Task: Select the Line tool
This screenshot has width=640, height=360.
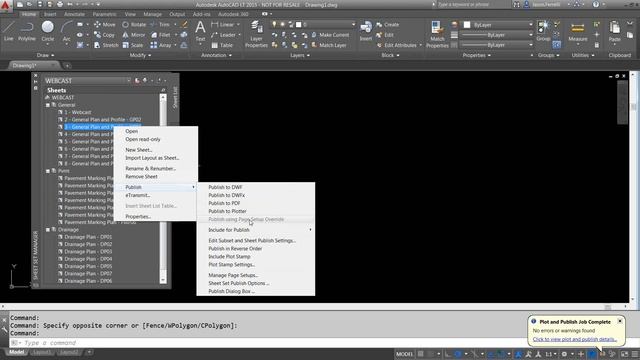Action: coord(9,31)
